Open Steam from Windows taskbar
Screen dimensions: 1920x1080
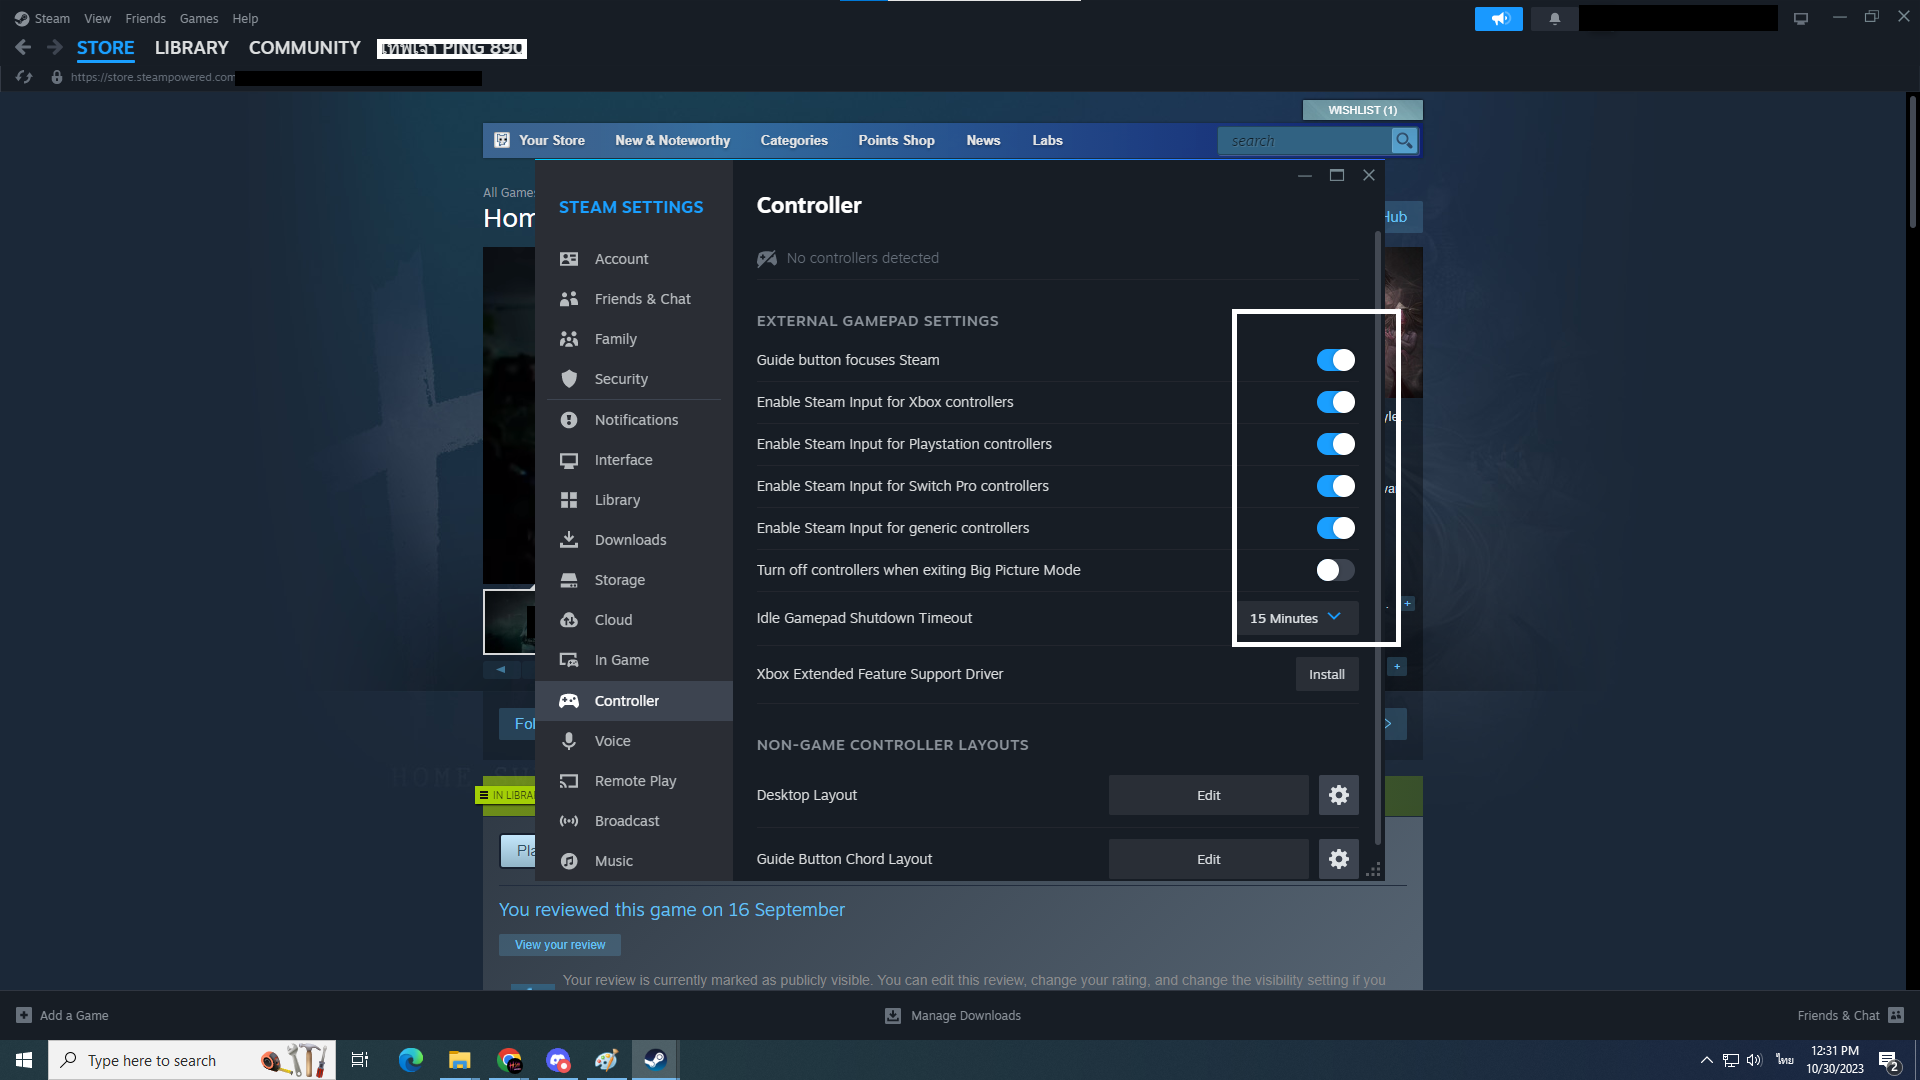(x=655, y=1060)
